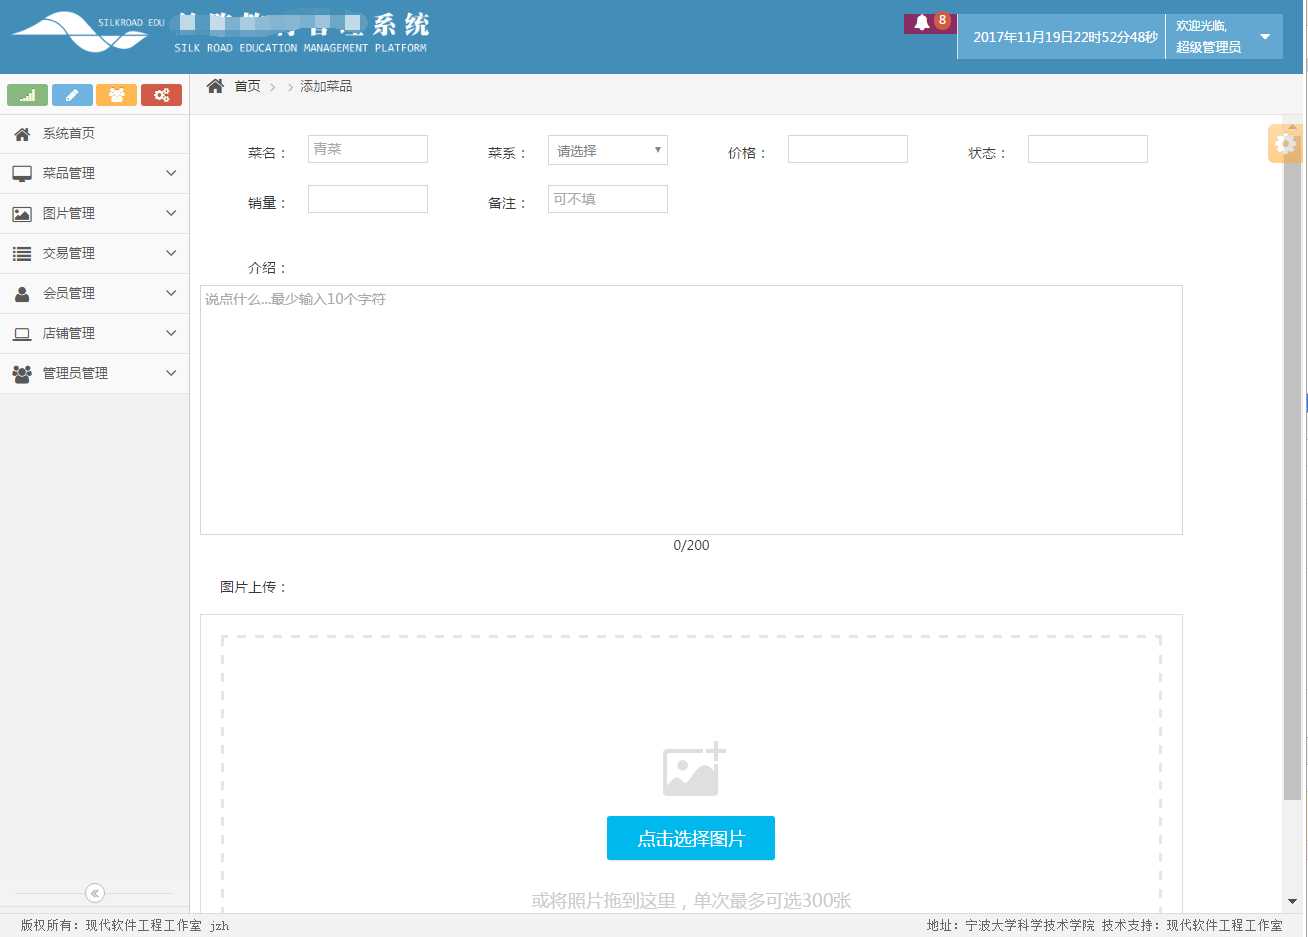The width and height of the screenshot is (1308, 937).
Task: Click the orange users shortcut button
Action: click(x=117, y=95)
